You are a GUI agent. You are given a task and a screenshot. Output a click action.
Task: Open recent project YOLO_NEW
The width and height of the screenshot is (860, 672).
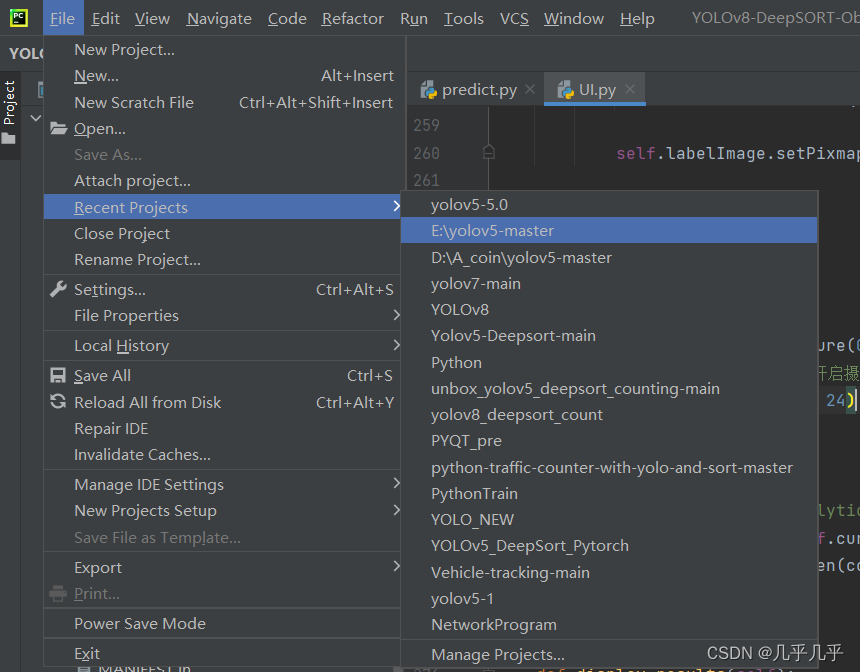click(609, 519)
